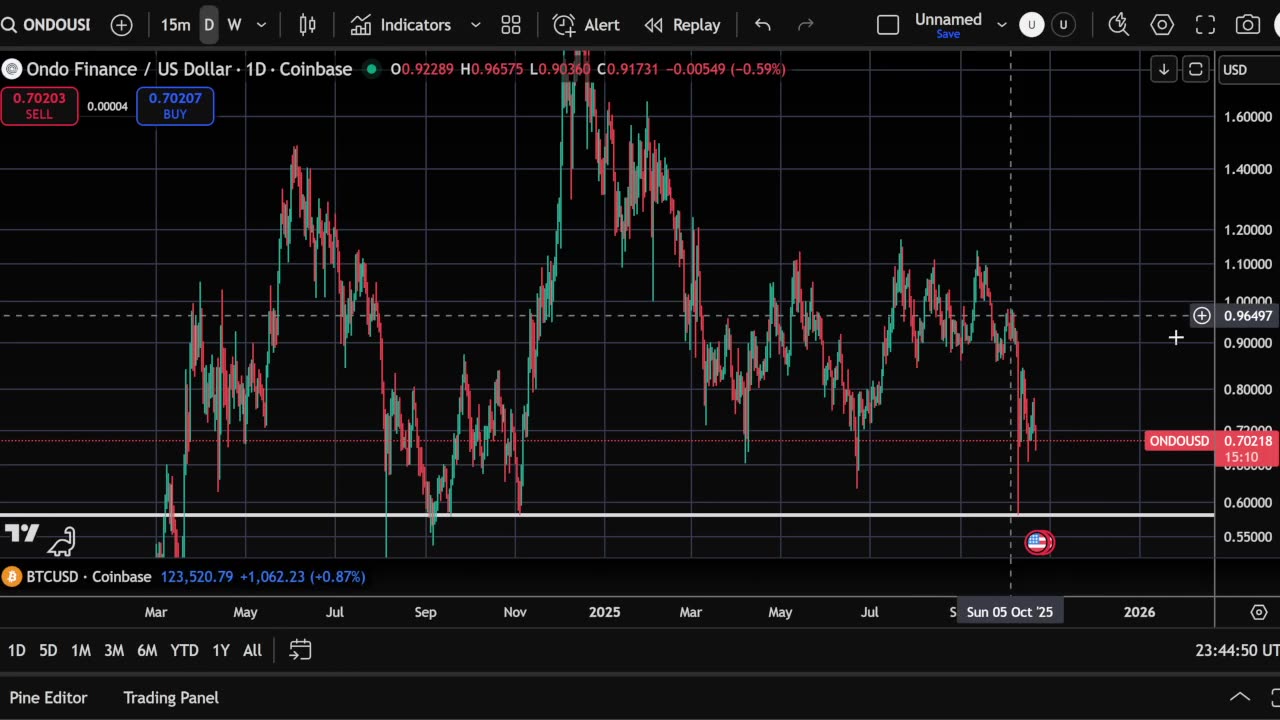Select the 15m interval
Viewport: 1280px width, 720px height.
175,25
